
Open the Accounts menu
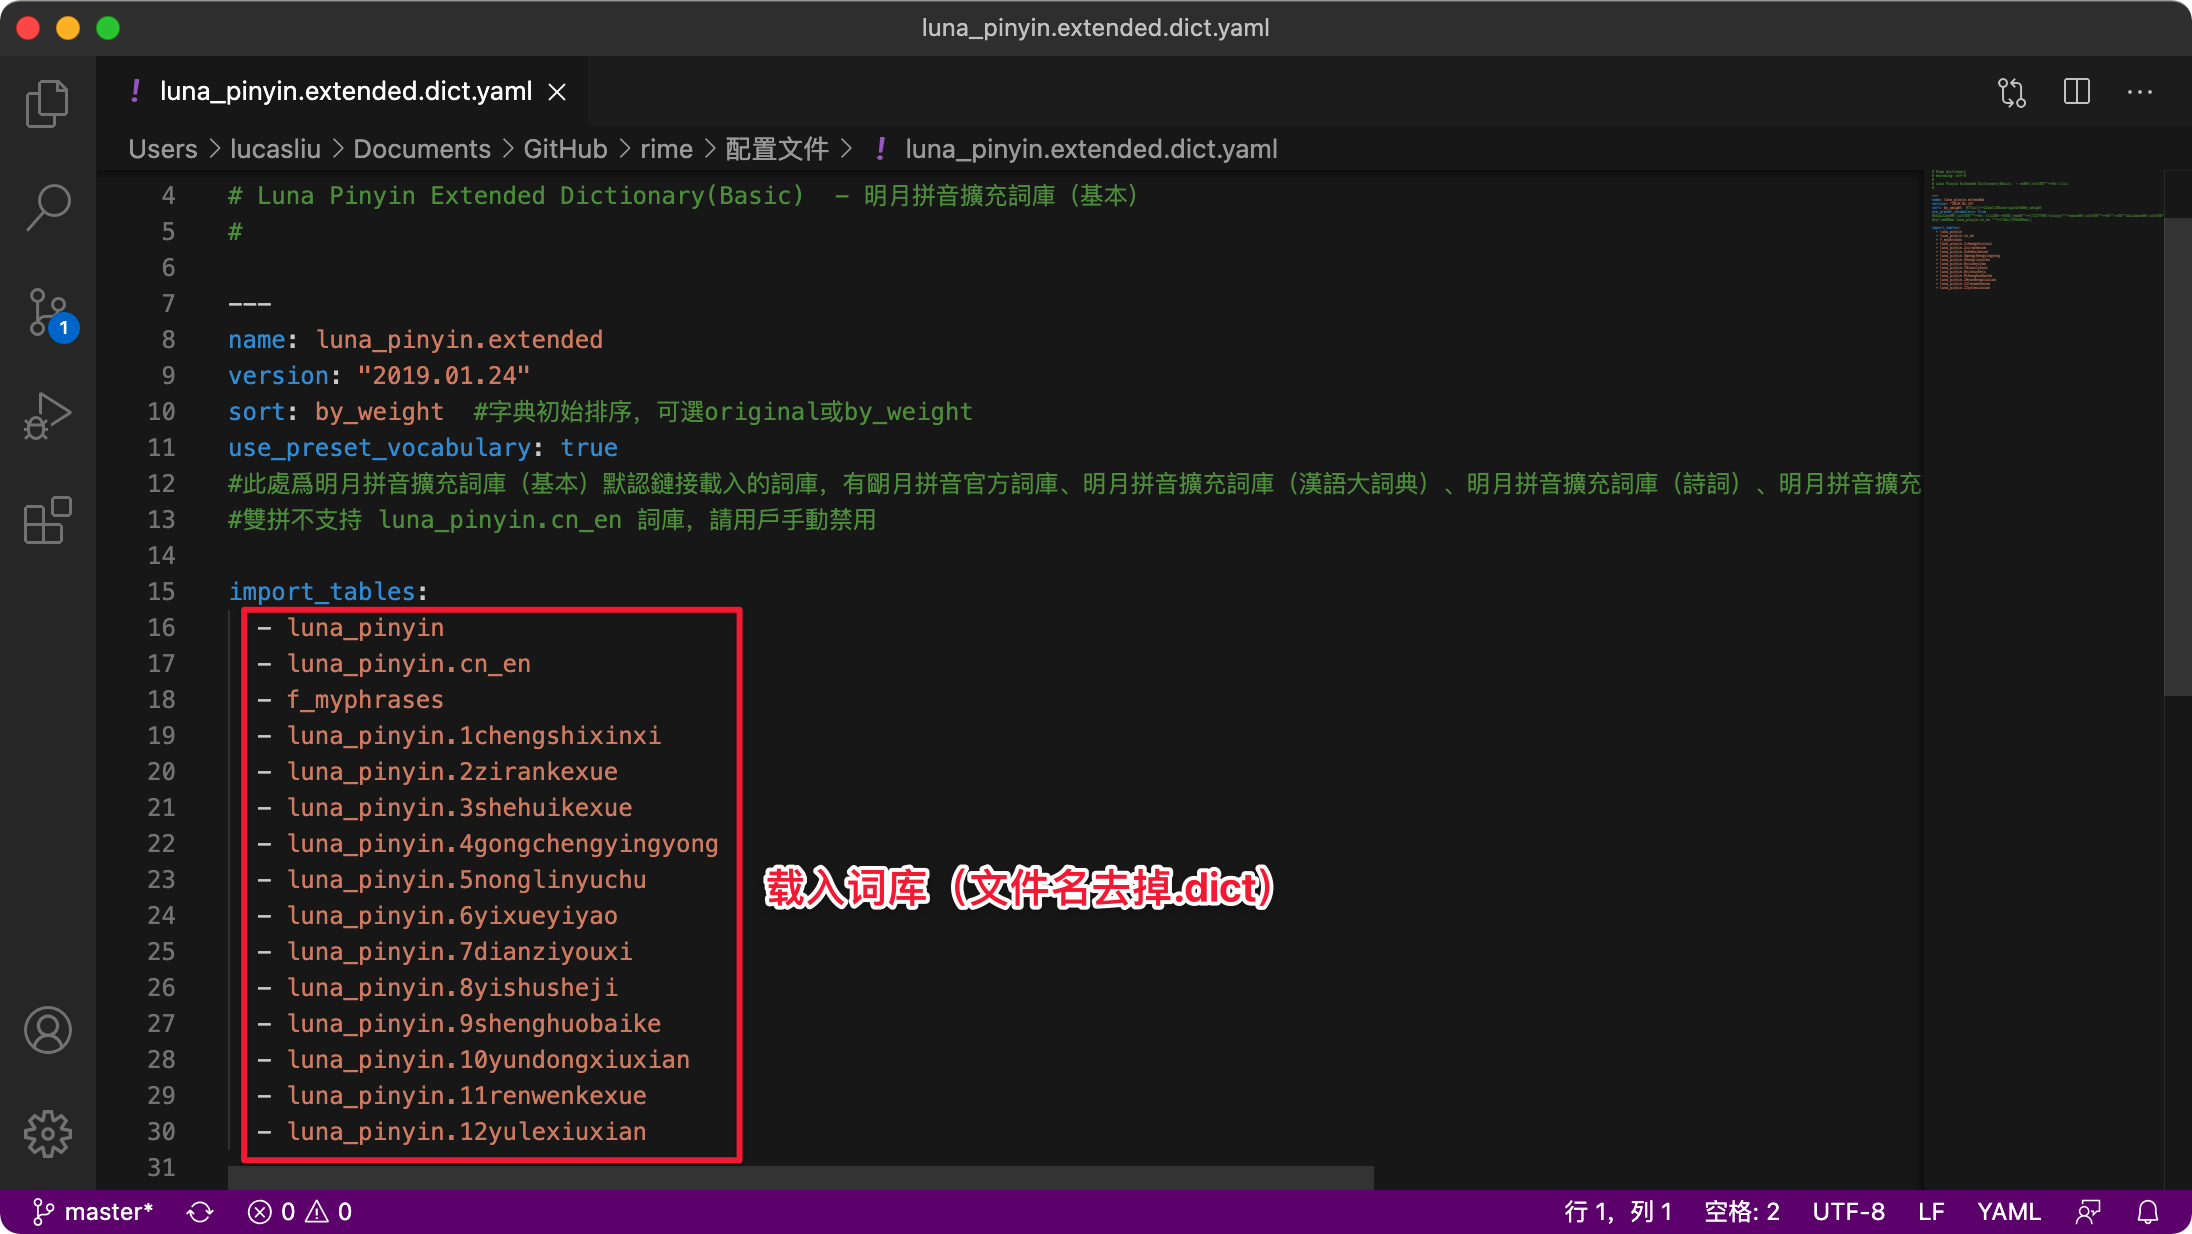coord(47,1030)
